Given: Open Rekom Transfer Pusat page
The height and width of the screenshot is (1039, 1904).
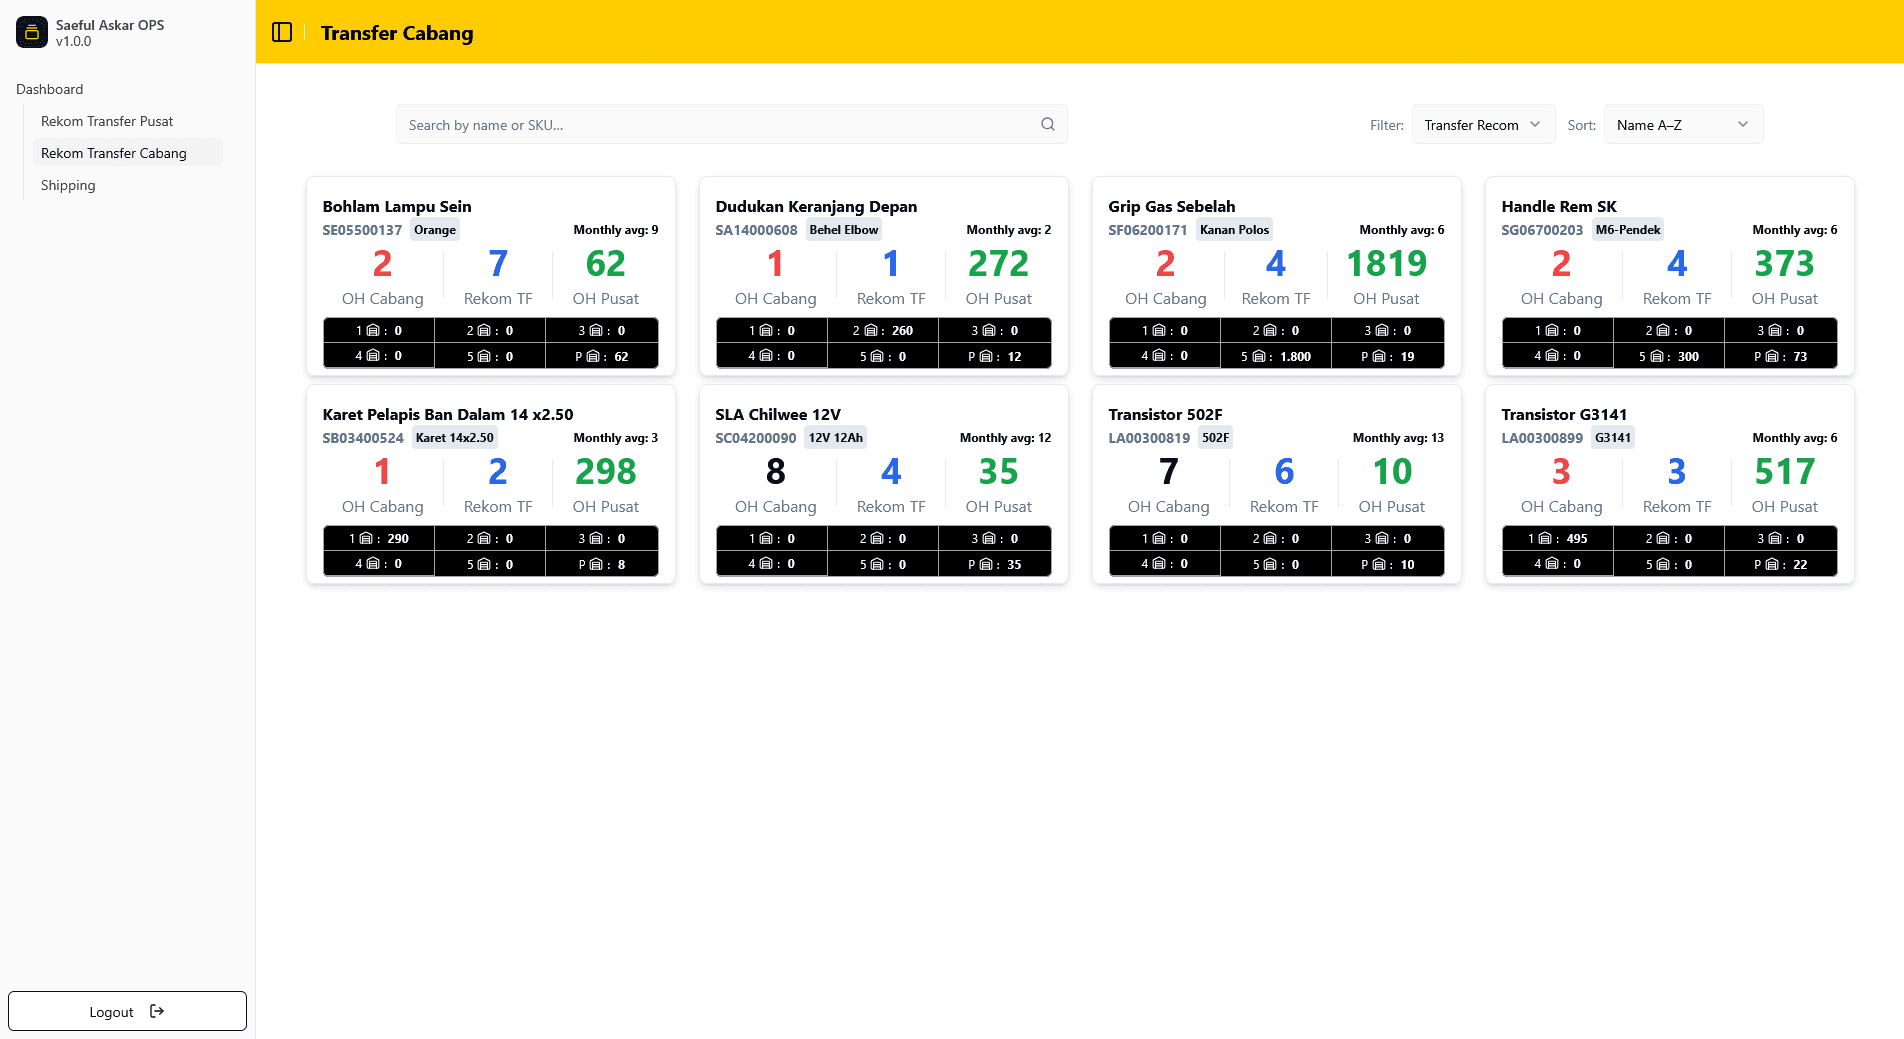Looking at the screenshot, I should pos(107,121).
